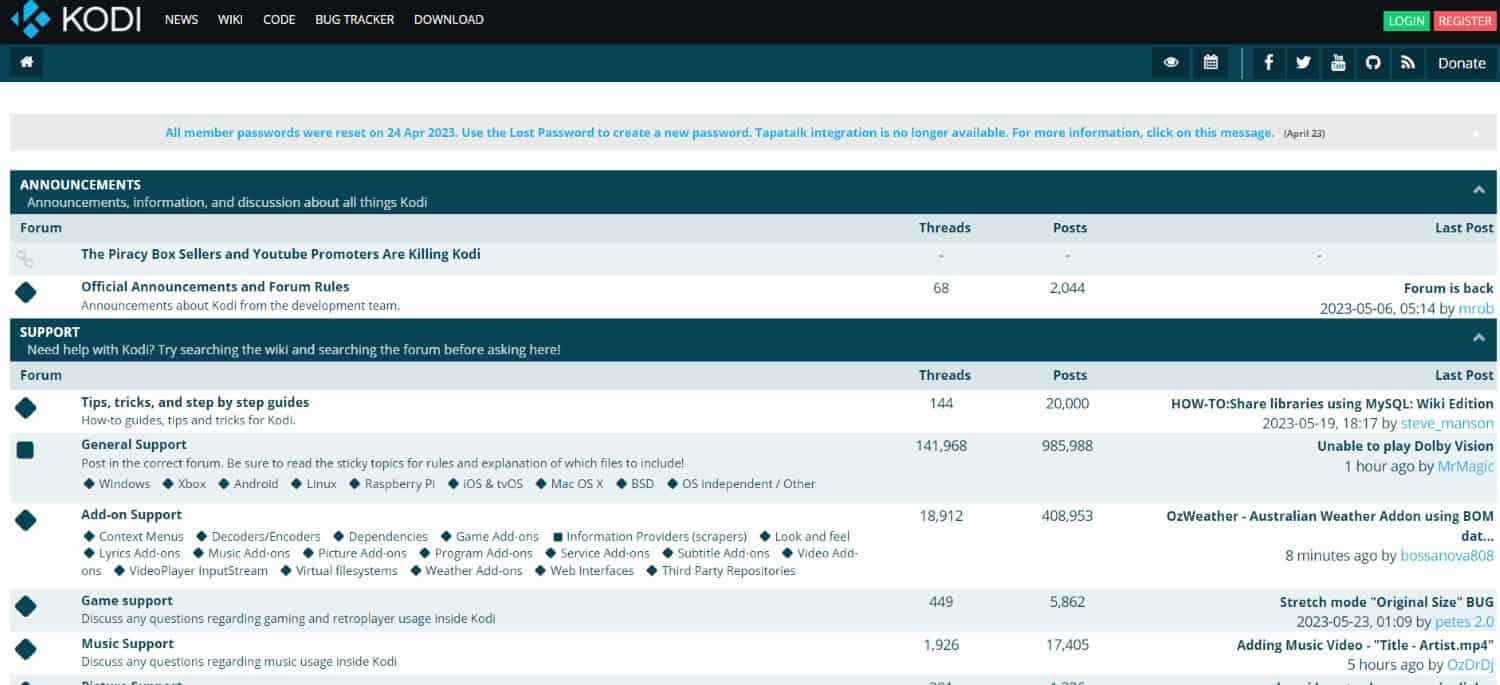This screenshot has width=1500, height=685.
Task: Open the Add-on Support forum
Action: pyautogui.click(x=131, y=514)
